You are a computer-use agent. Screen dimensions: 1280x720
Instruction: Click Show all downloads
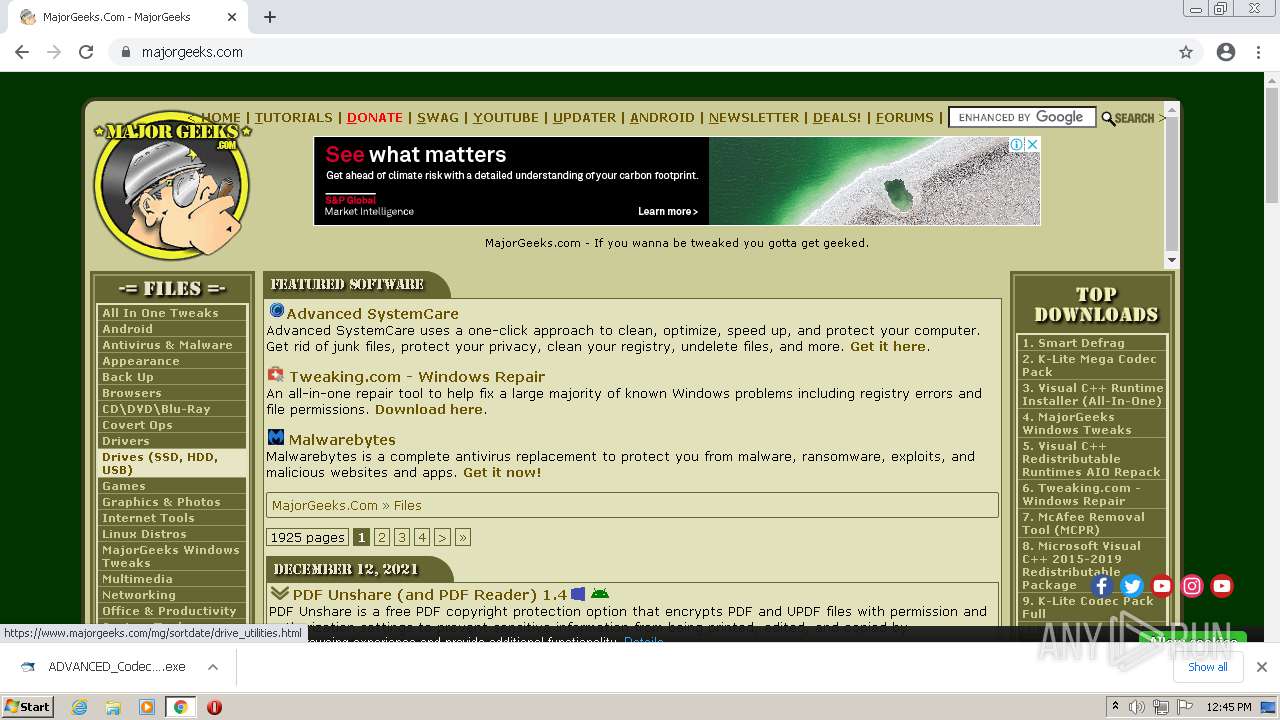pyautogui.click(x=1207, y=667)
